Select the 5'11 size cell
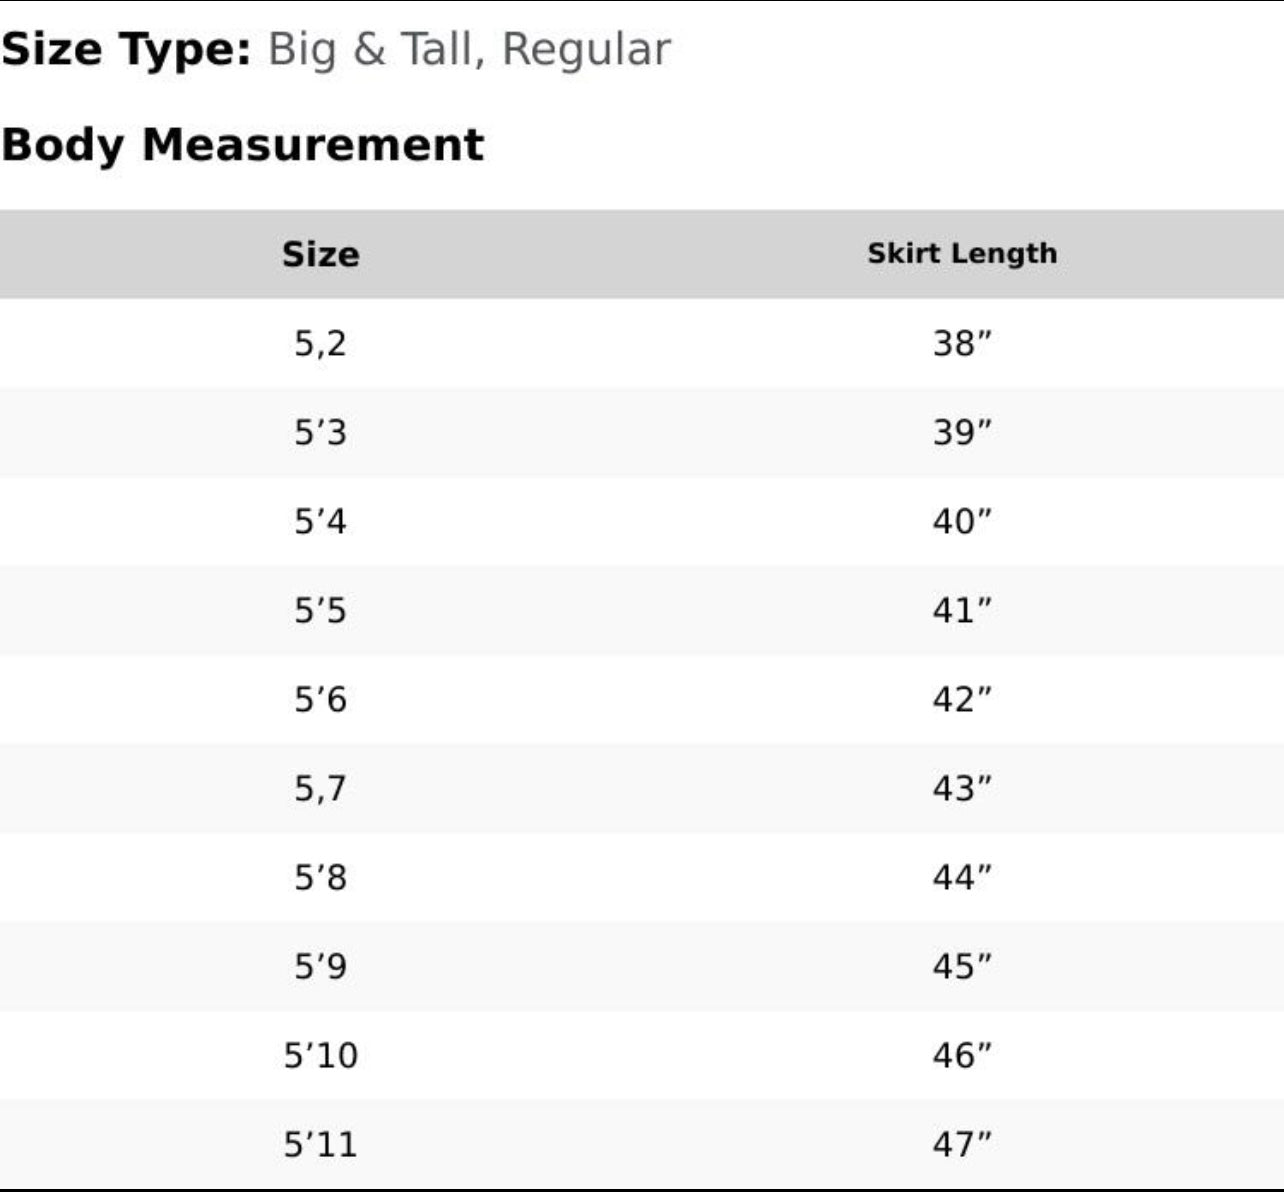 tap(320, 1144)
